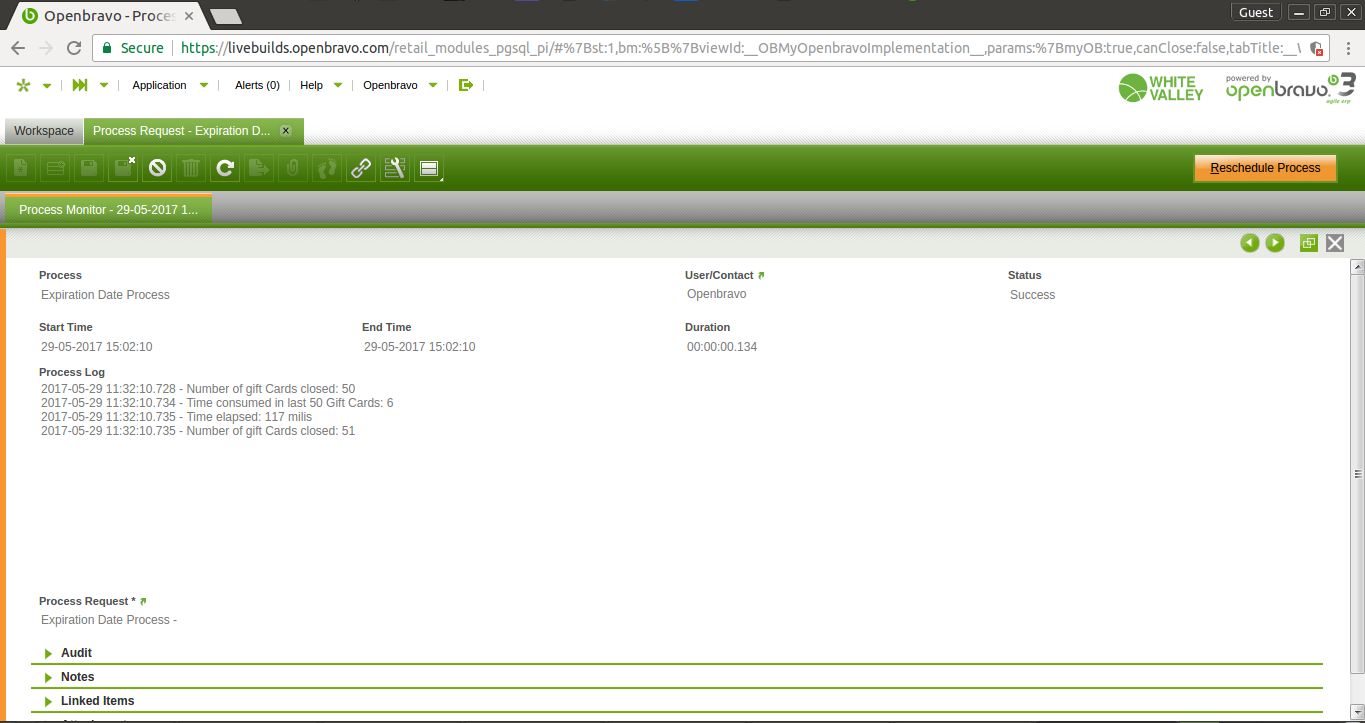Click the Insert Row in grid icon
Screen dimensions: 1365x723
(x=55, y=168)
